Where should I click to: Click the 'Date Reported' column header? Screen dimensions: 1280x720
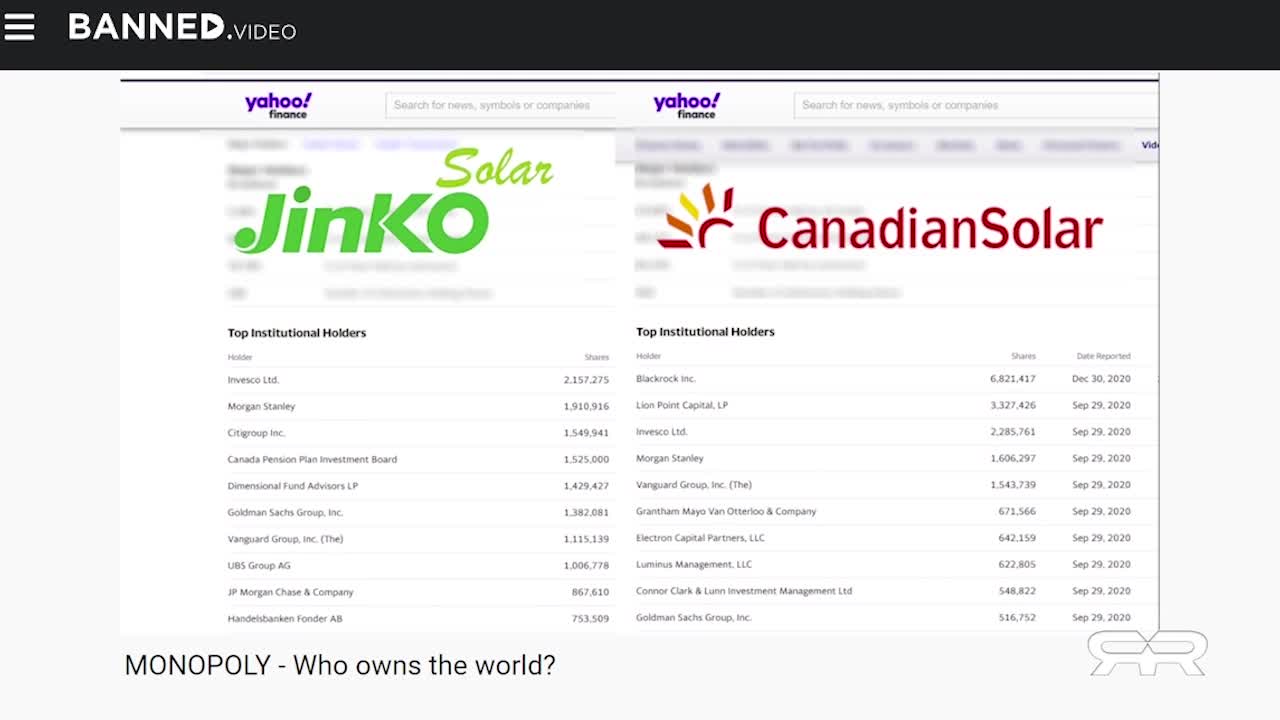tap(1103, 356)
